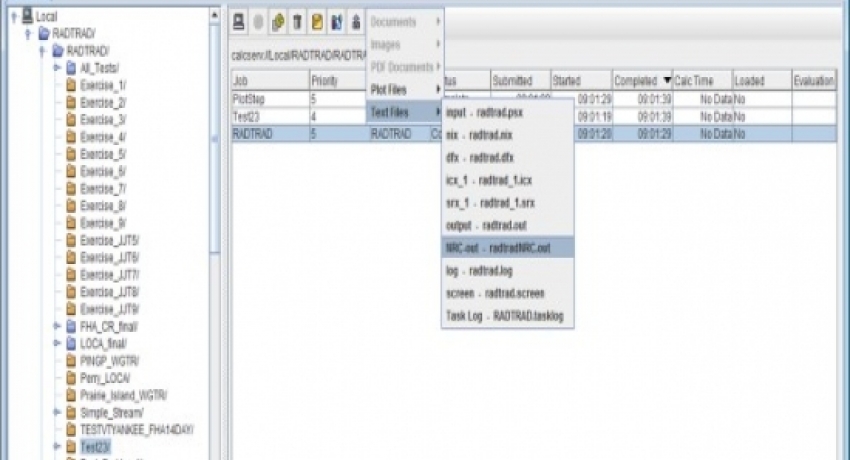Screen dimensions: 850x460
Task: Click the Exercise_3/ folder icon
Action: [71, 120]
